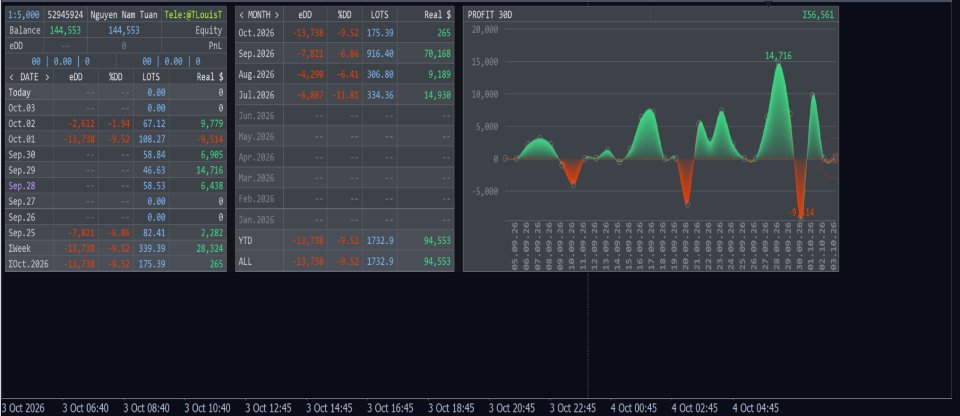This screenshot has height=416, width=960.
Task: Click the next arrow beside DATE
Action: [47, 77]
